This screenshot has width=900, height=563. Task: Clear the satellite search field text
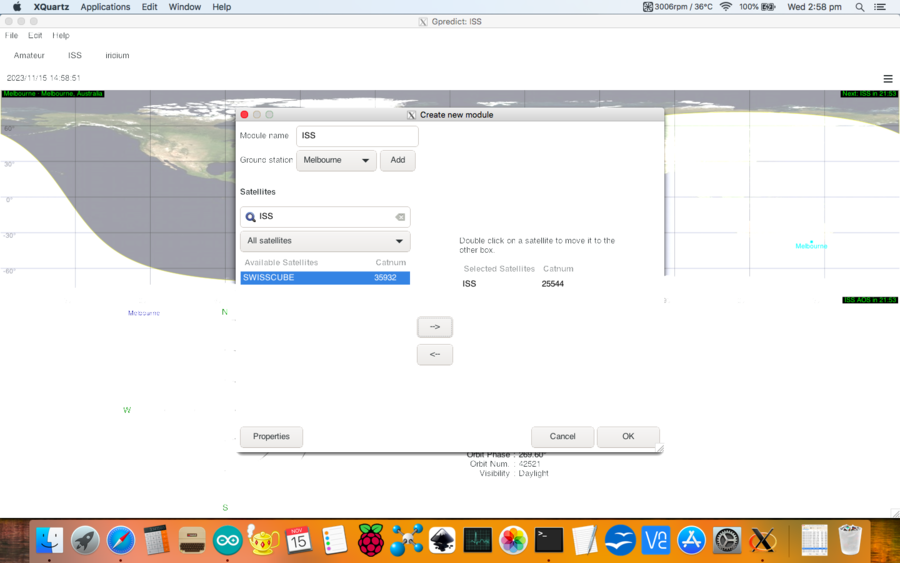pyautogui.click(x=399, y=216)
